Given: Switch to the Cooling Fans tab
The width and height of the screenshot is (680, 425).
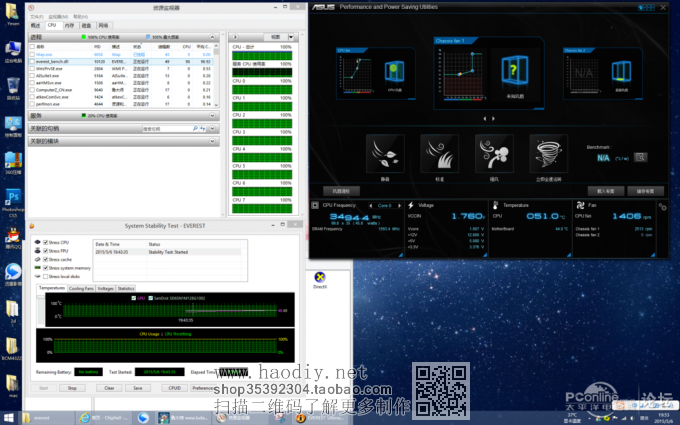Looking at the screenshot, I should [82, 288].
